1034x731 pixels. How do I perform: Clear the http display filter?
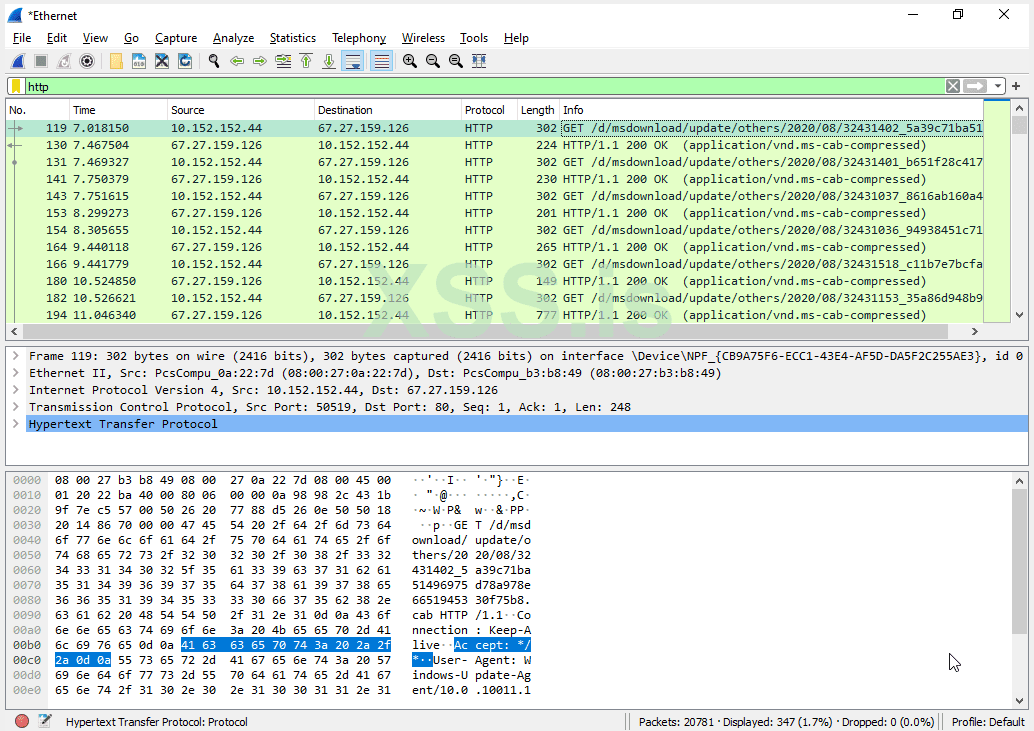click(952, 86)
